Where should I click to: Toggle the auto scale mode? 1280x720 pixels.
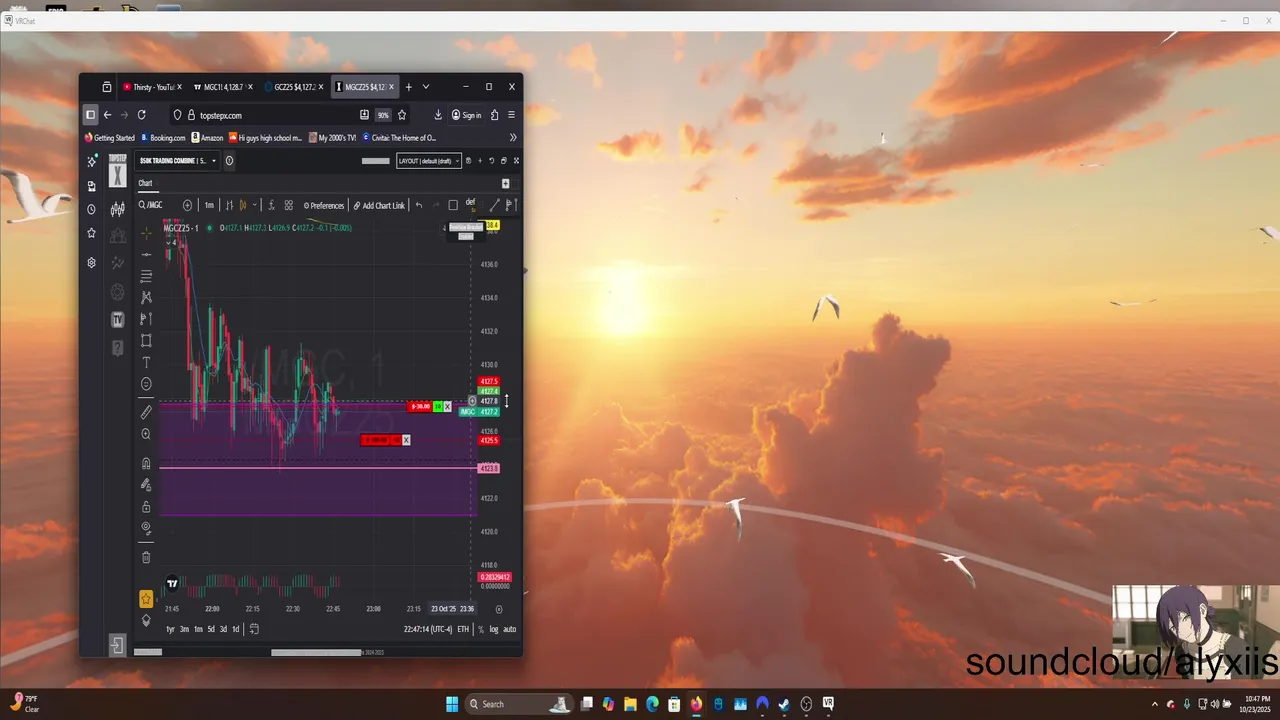coord(510,629)
